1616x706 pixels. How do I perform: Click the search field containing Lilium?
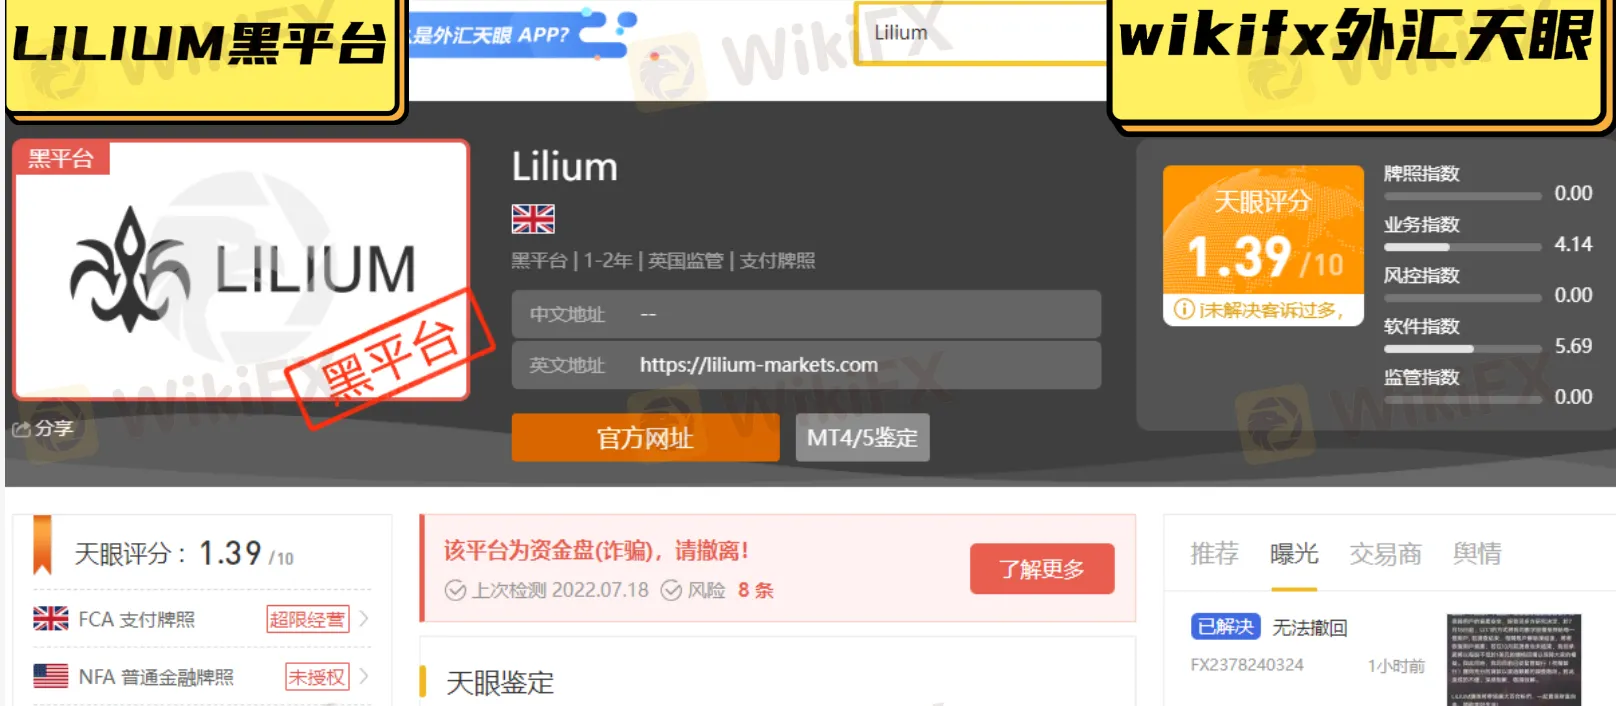pyautogui.click(x=981, y=33)
